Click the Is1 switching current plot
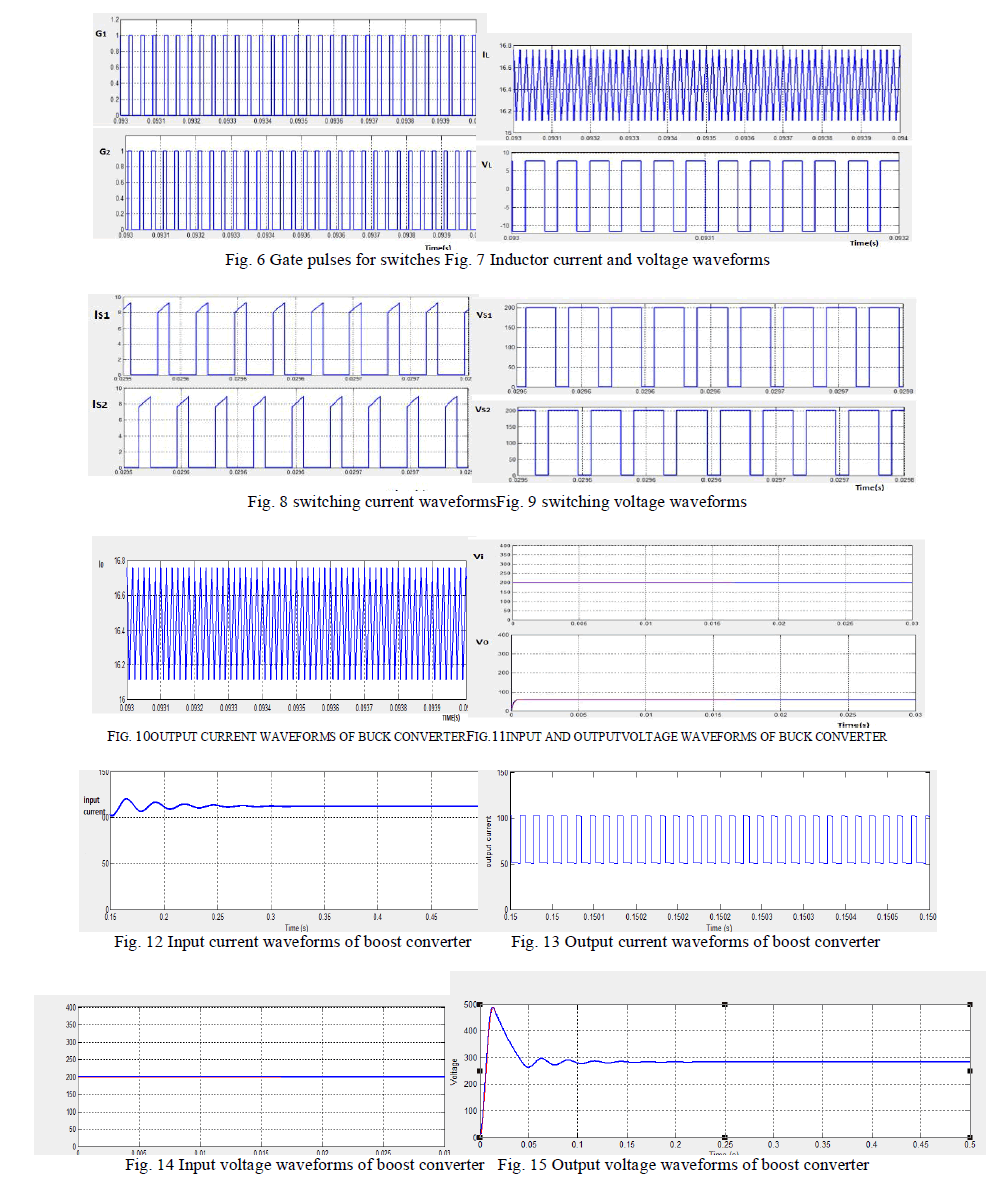Viewport: 990px width, 1187px height. pyautogui.click(x=297, y=339)
